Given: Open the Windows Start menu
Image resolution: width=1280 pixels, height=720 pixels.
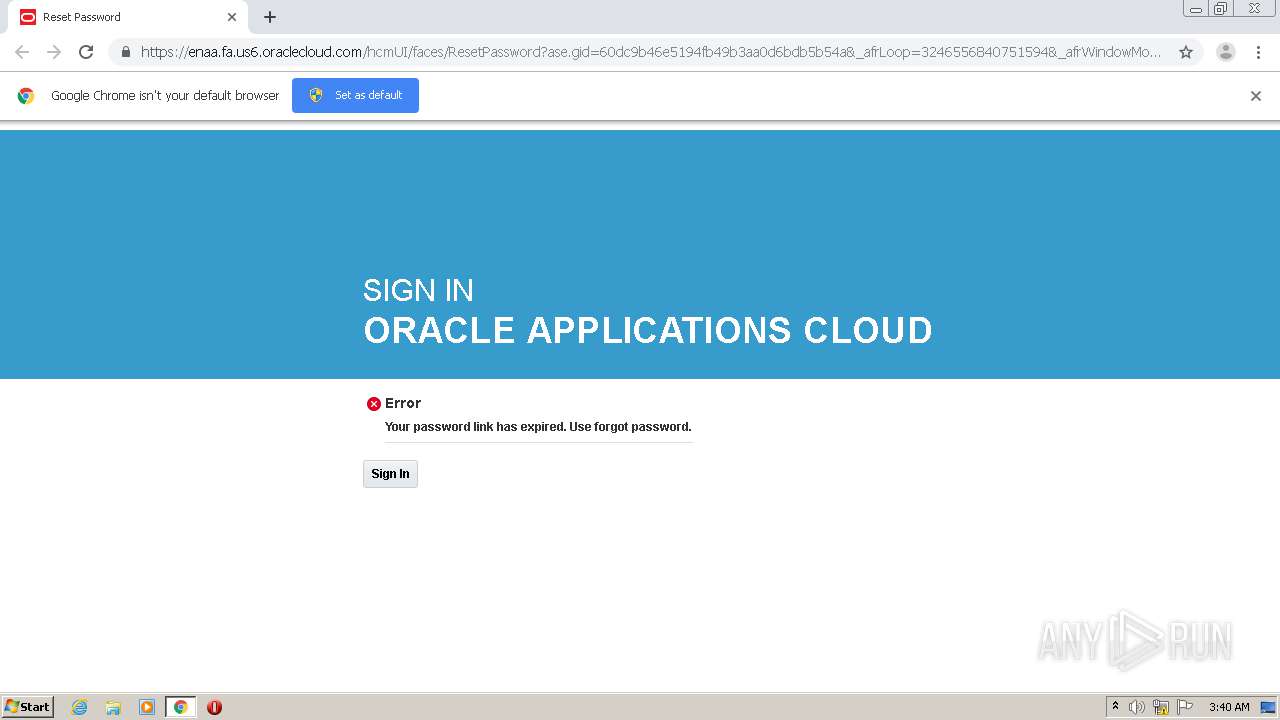Looking at the screenshot, I should (x=28, y=707).
